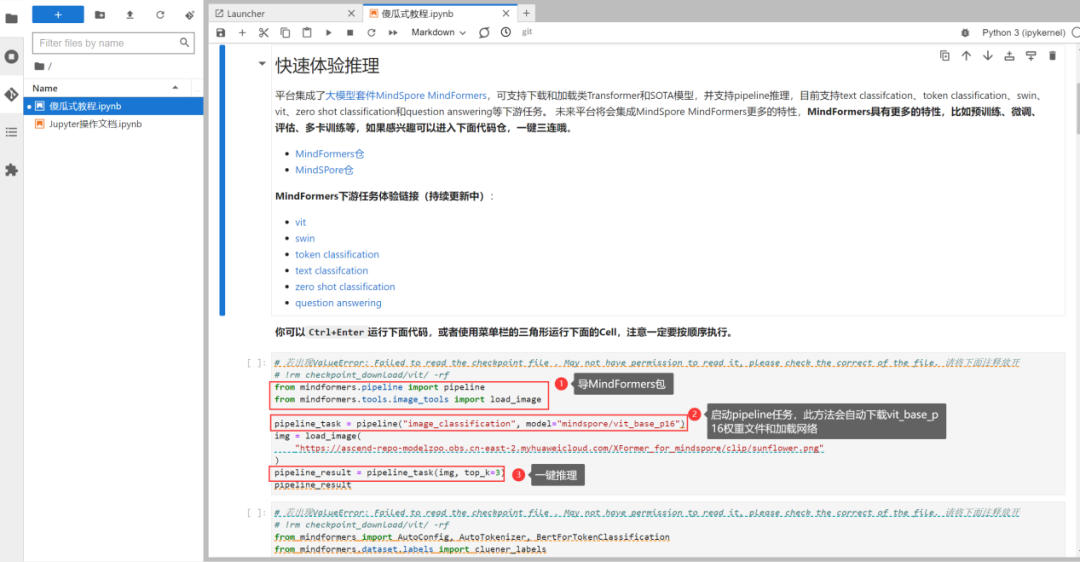Collapse the 快速体验推理 heading
The height and width of the screenshot is (562, 1080).
(262, 64)
